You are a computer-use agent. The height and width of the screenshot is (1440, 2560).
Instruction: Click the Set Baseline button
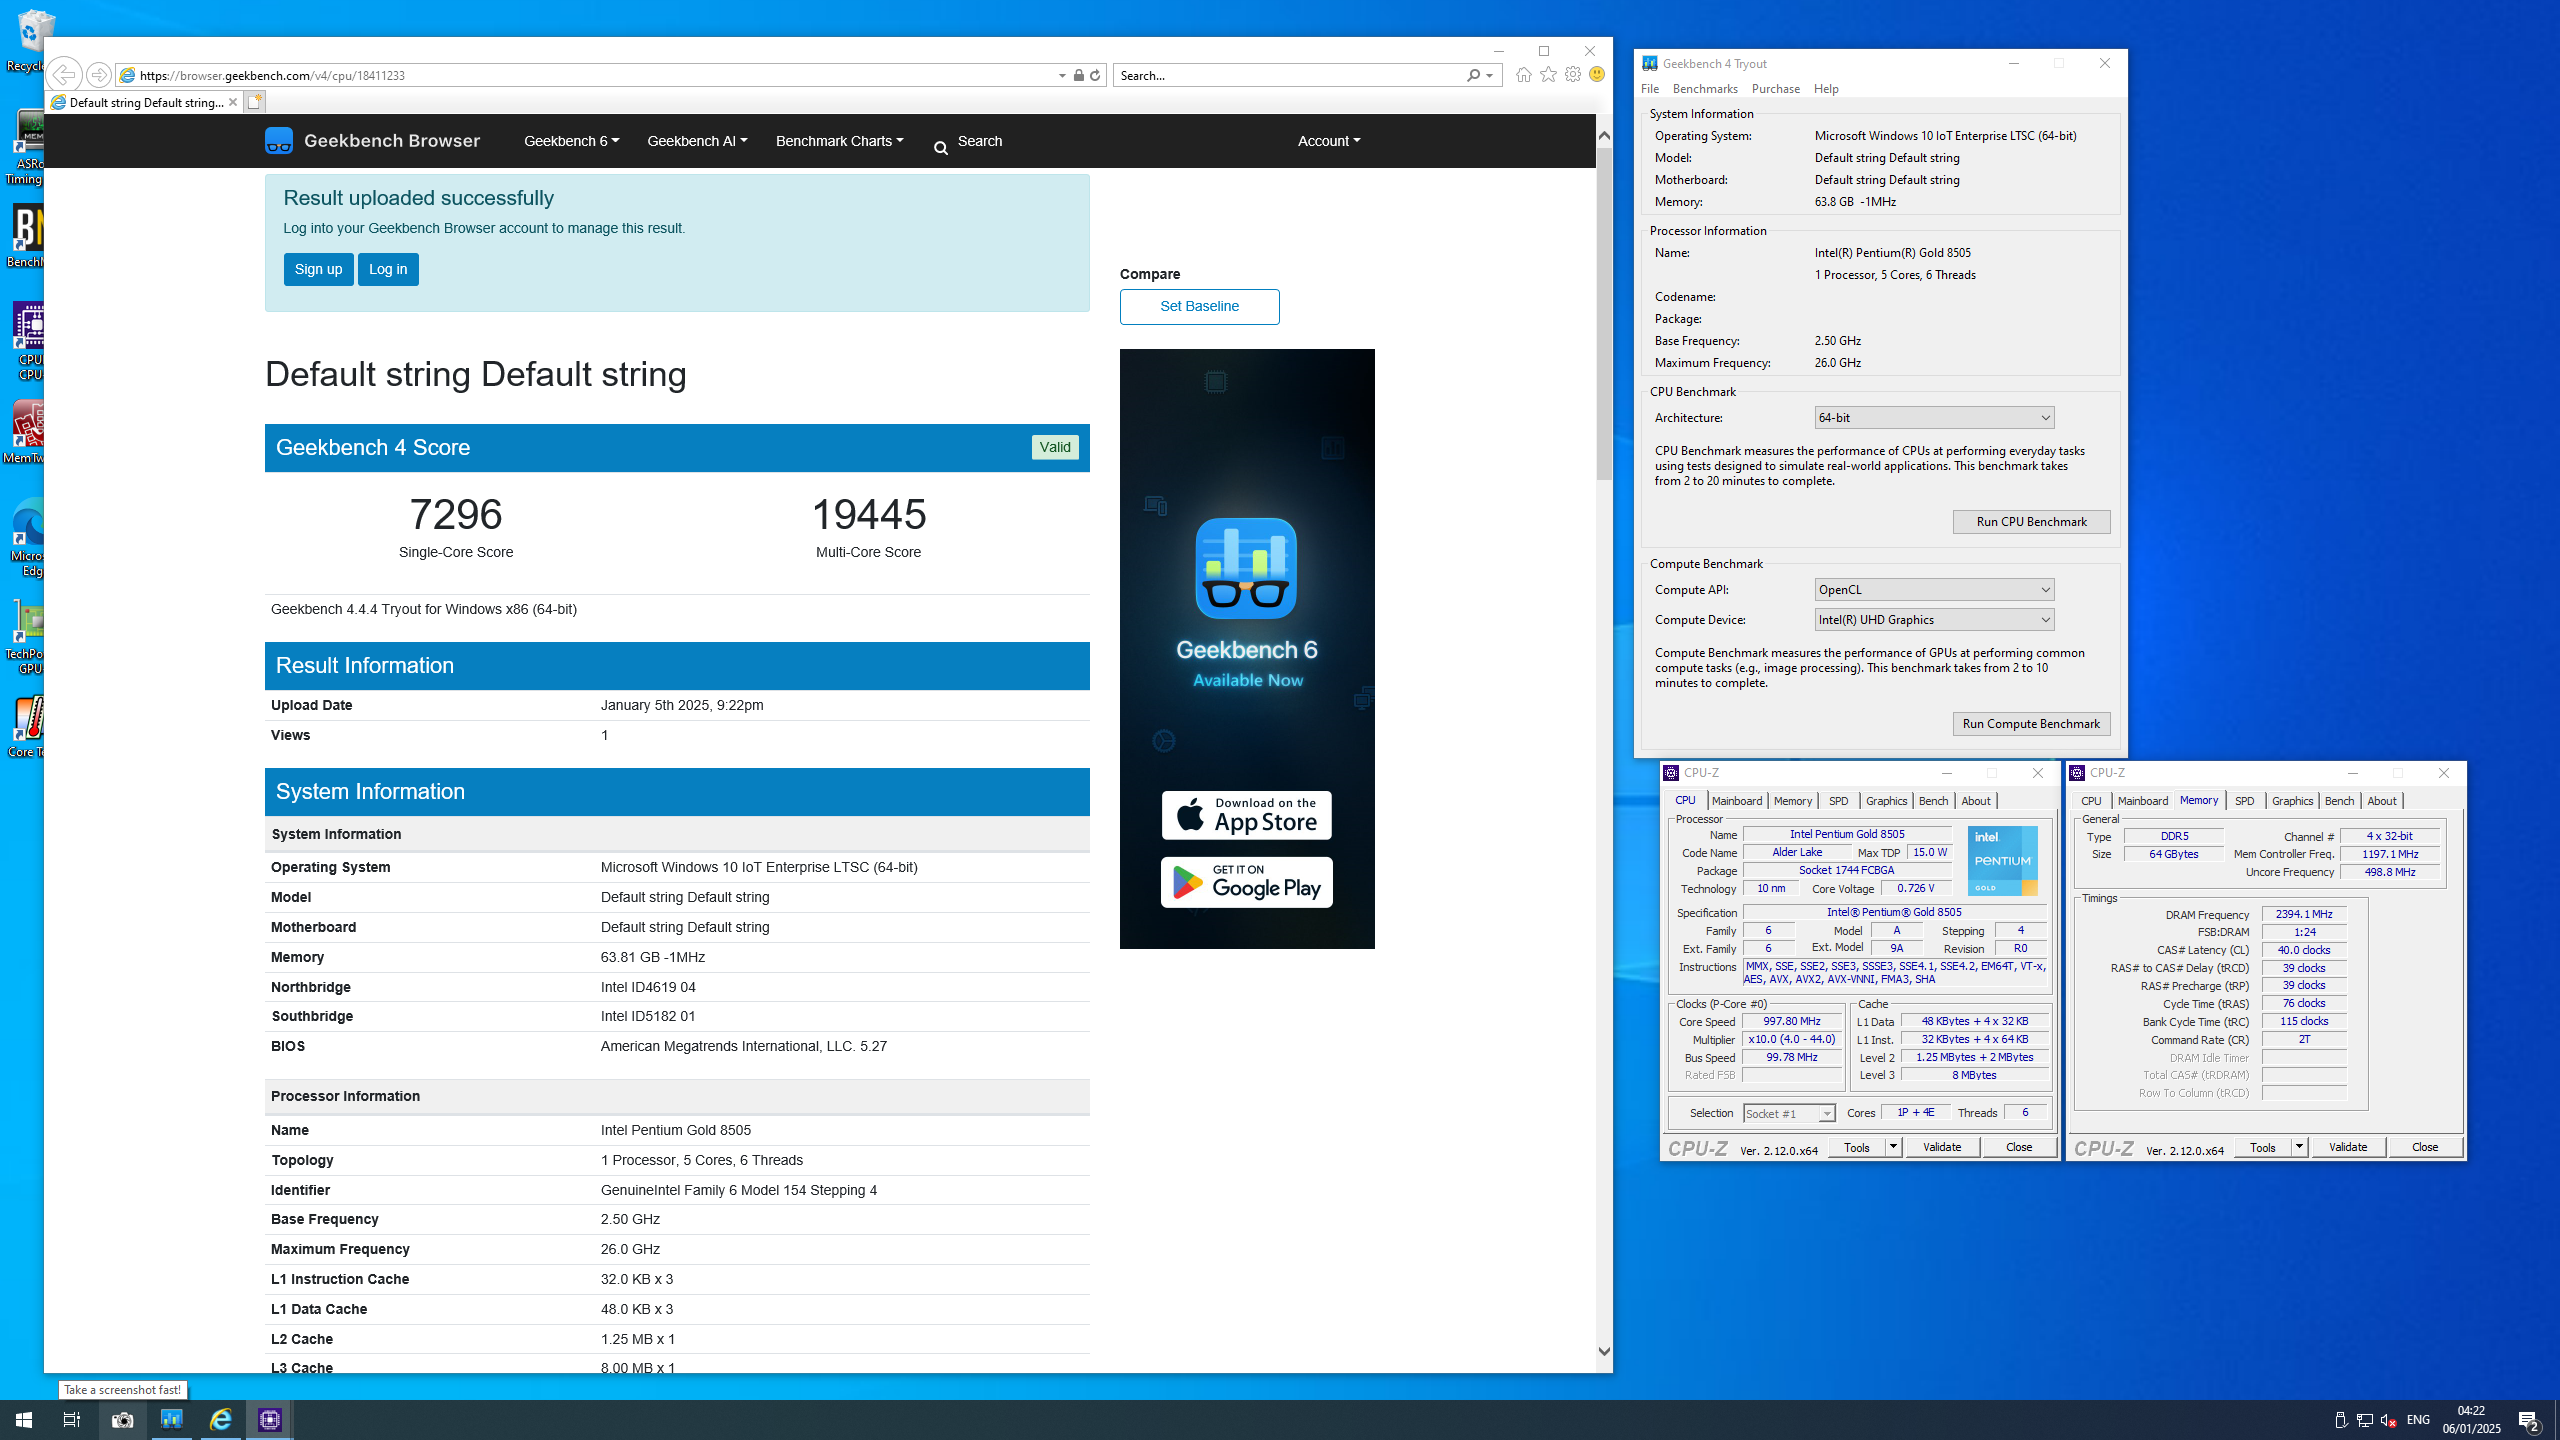(1199, 307)
